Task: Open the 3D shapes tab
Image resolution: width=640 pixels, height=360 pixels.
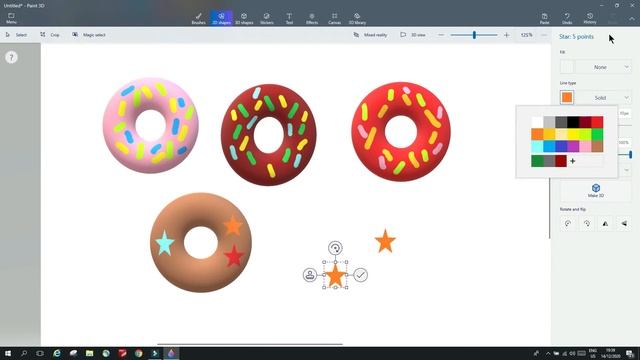Action: coord(244,18)
